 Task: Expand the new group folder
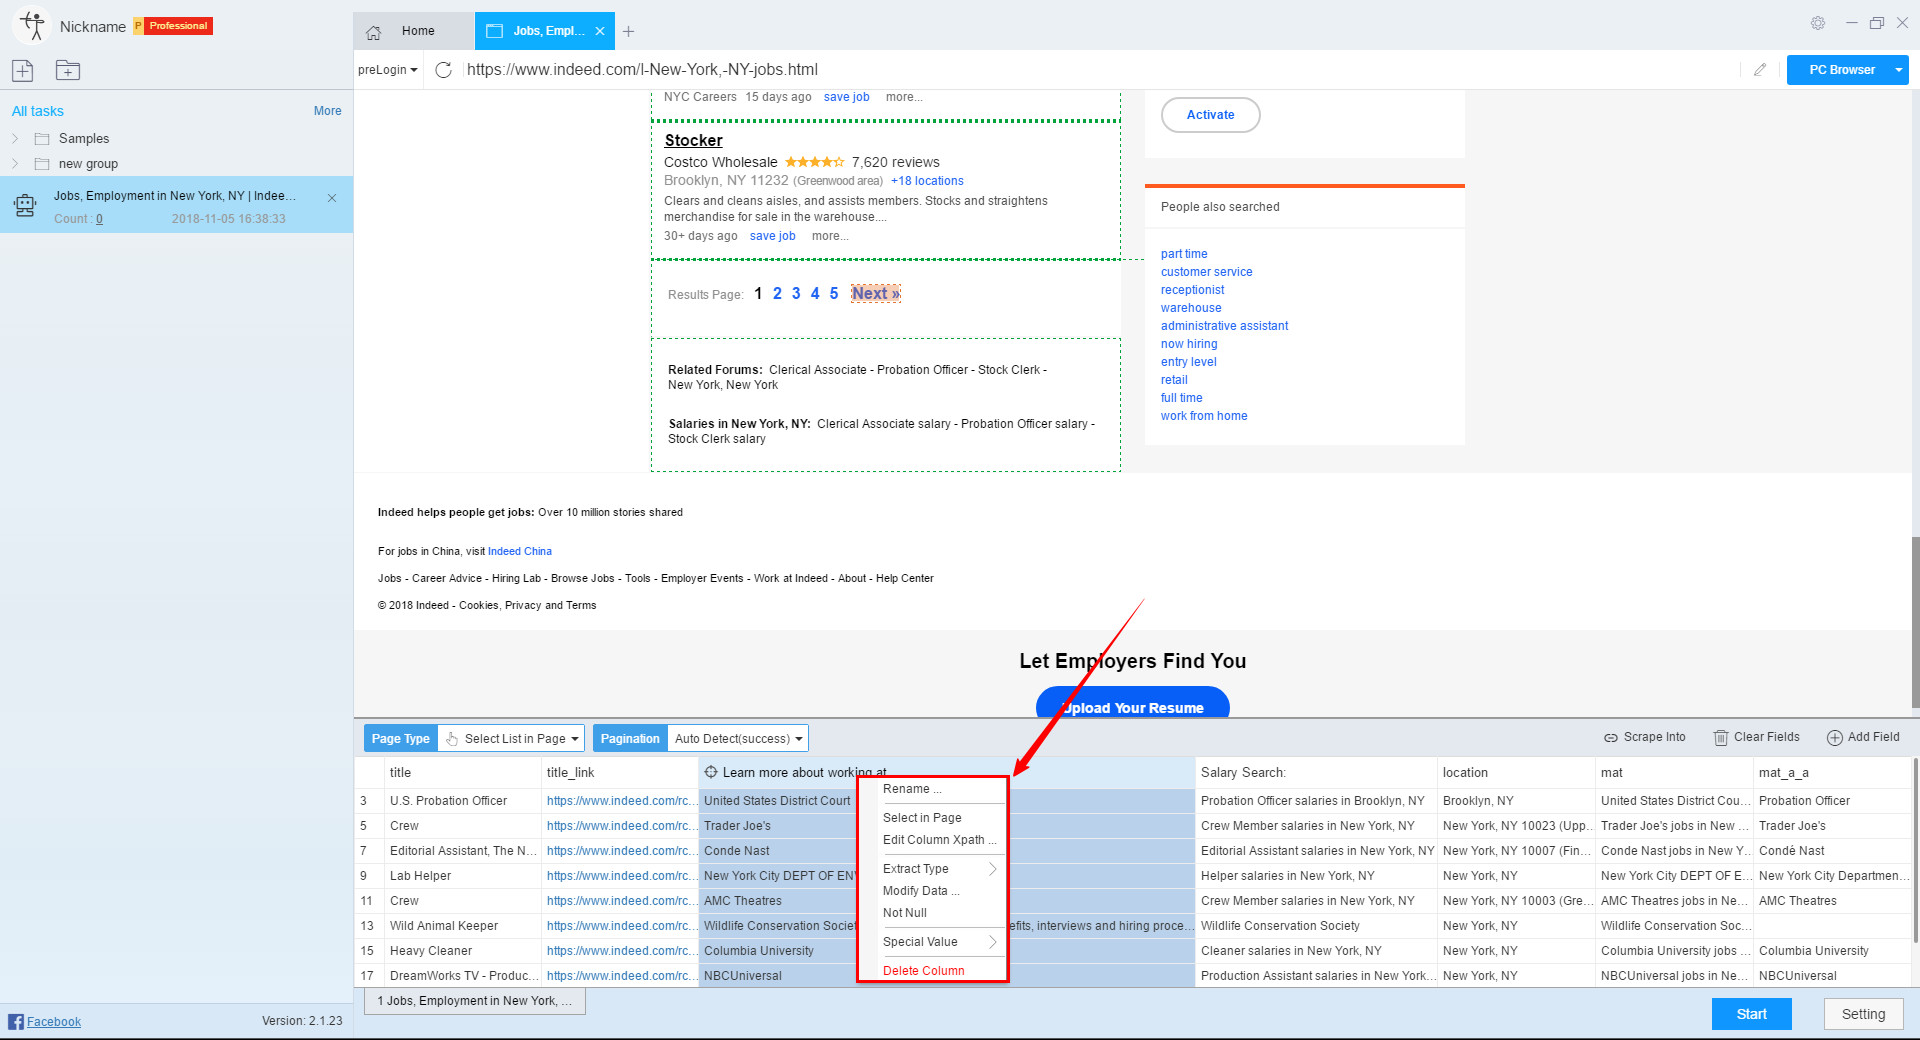pos(15,164)
